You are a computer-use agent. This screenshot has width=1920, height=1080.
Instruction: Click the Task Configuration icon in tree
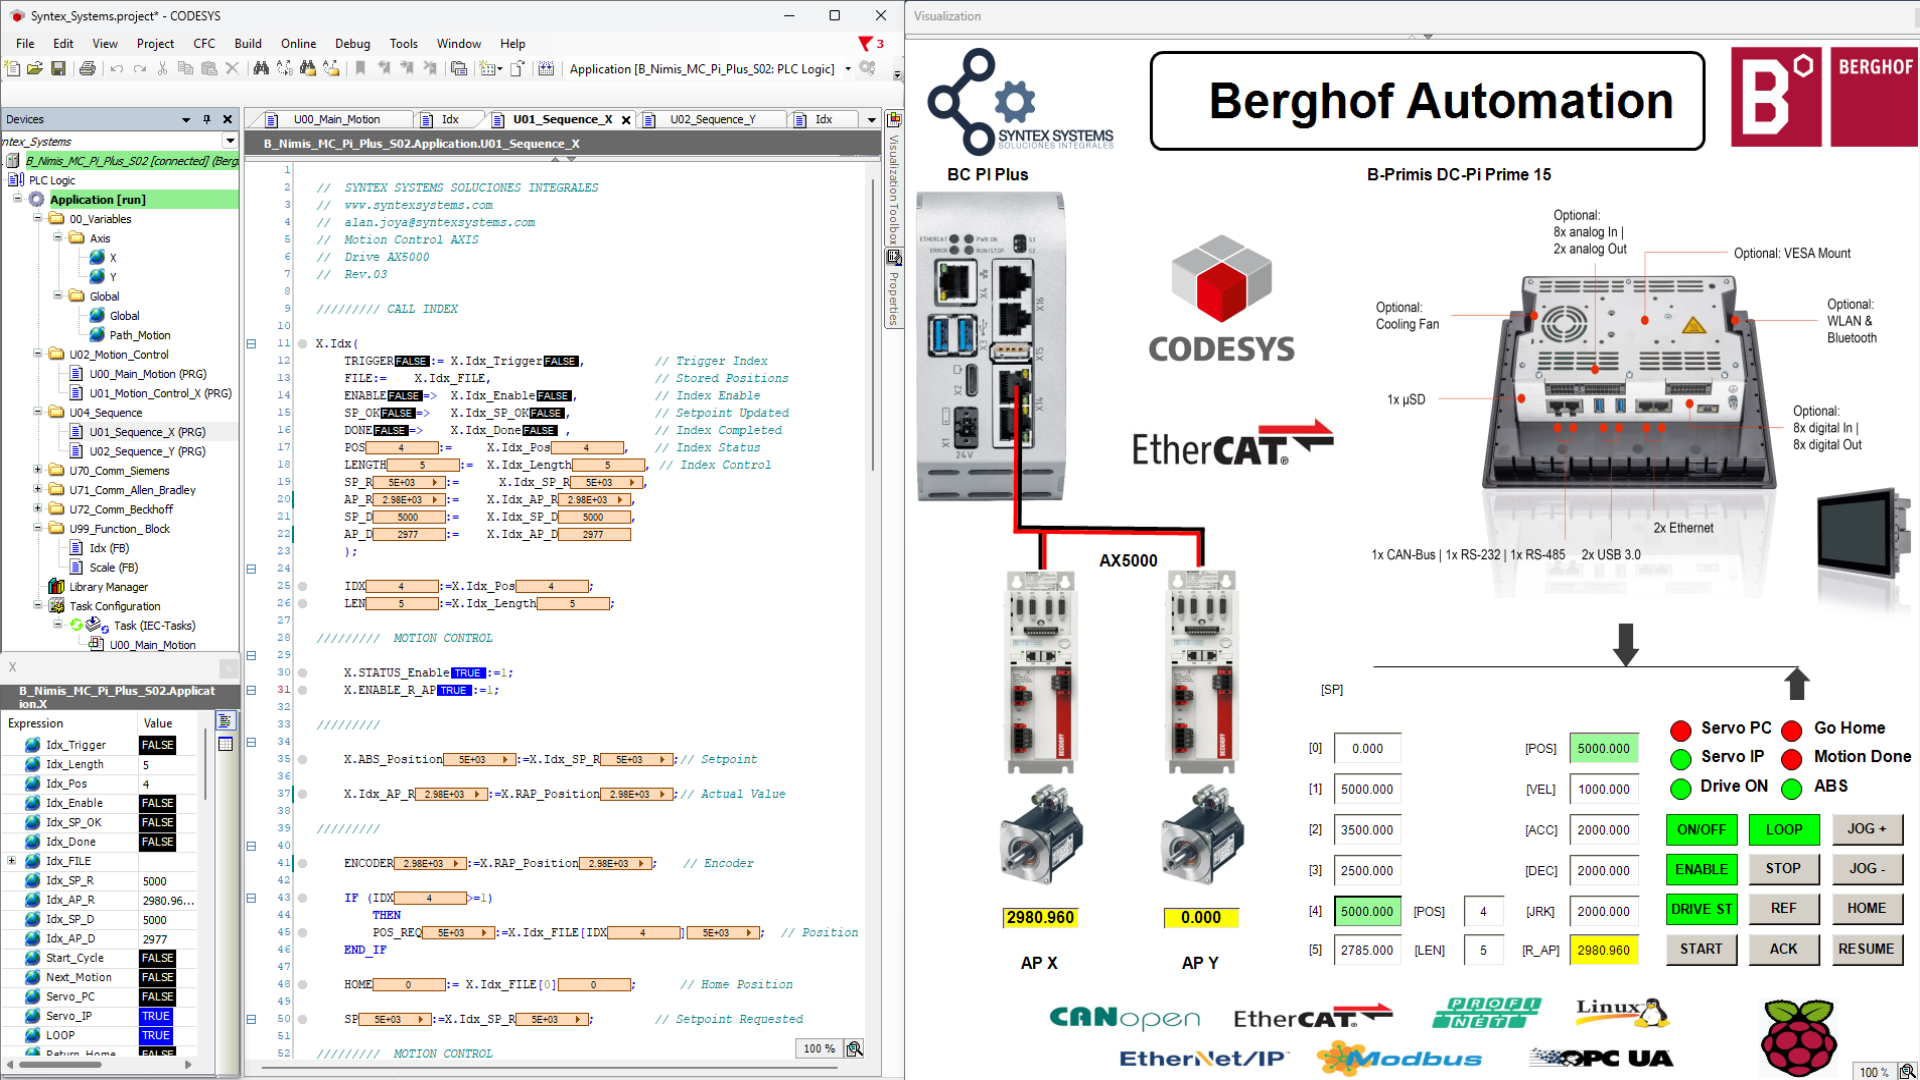pyautogui.click(x=57, y=606)
